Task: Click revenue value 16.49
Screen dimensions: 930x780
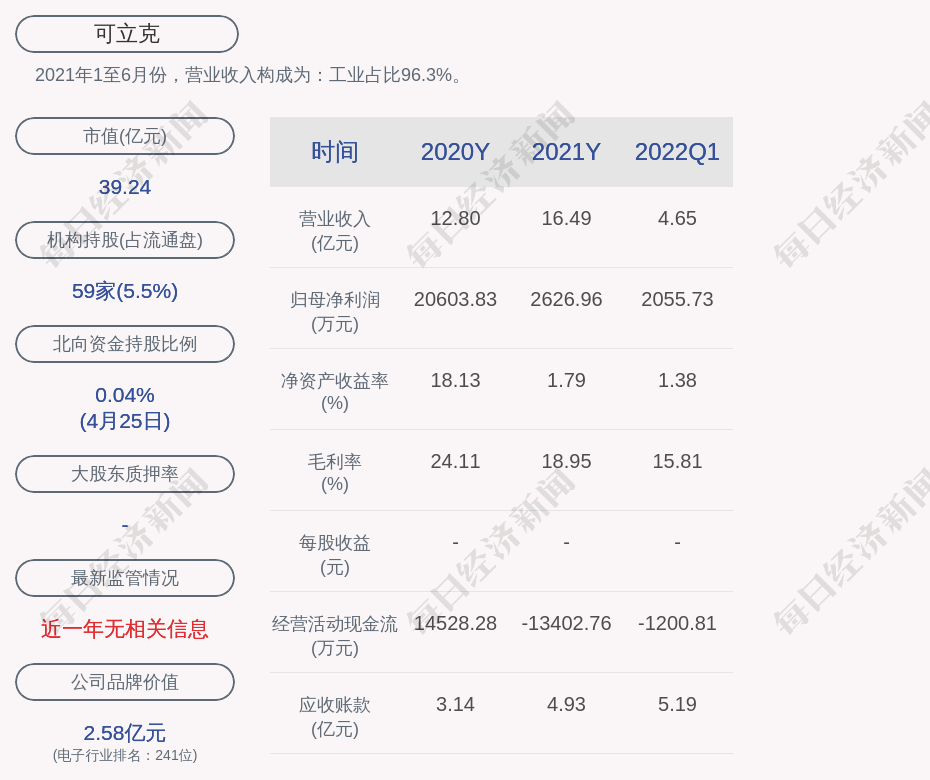Action: (566, 218)
